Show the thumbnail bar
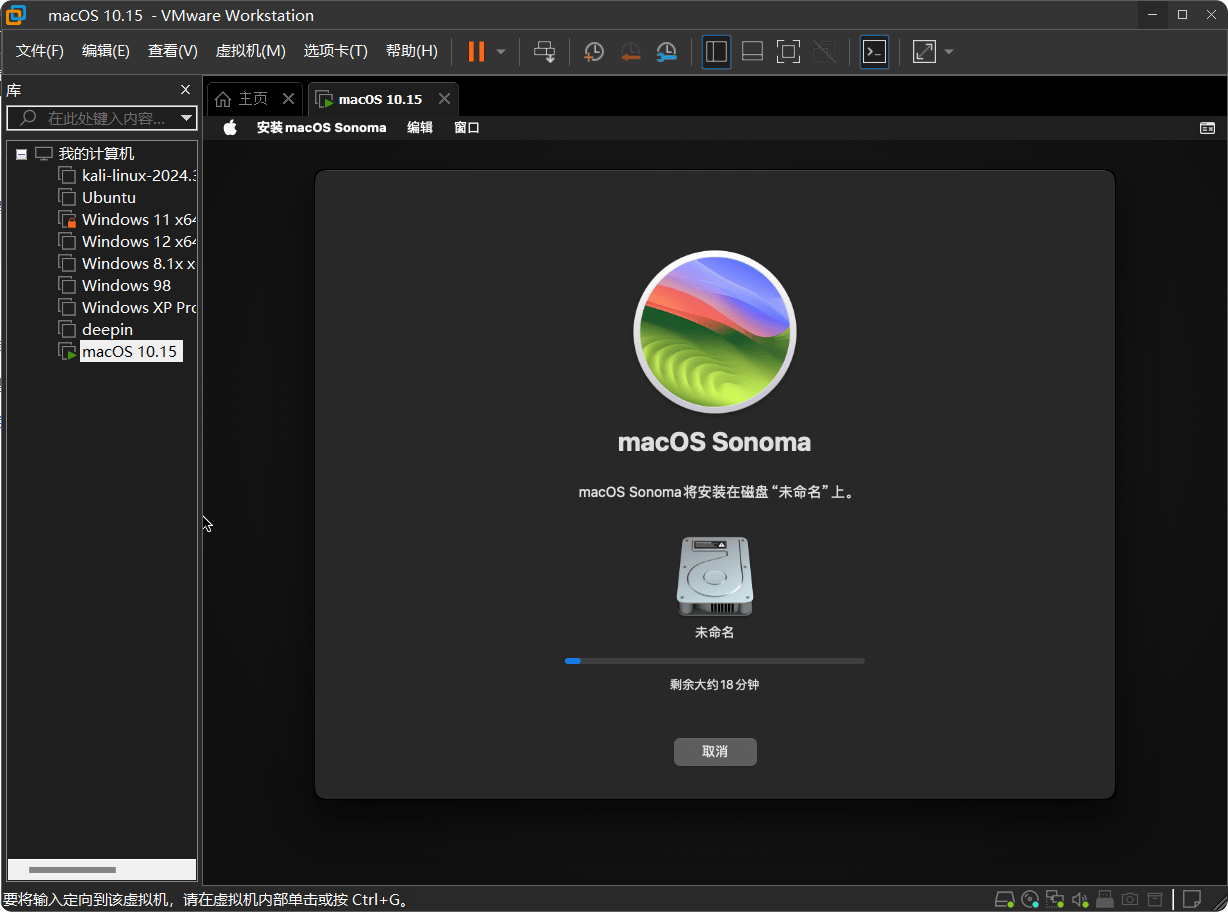This screenshot has width=1228, height=912. coord(752,51)
